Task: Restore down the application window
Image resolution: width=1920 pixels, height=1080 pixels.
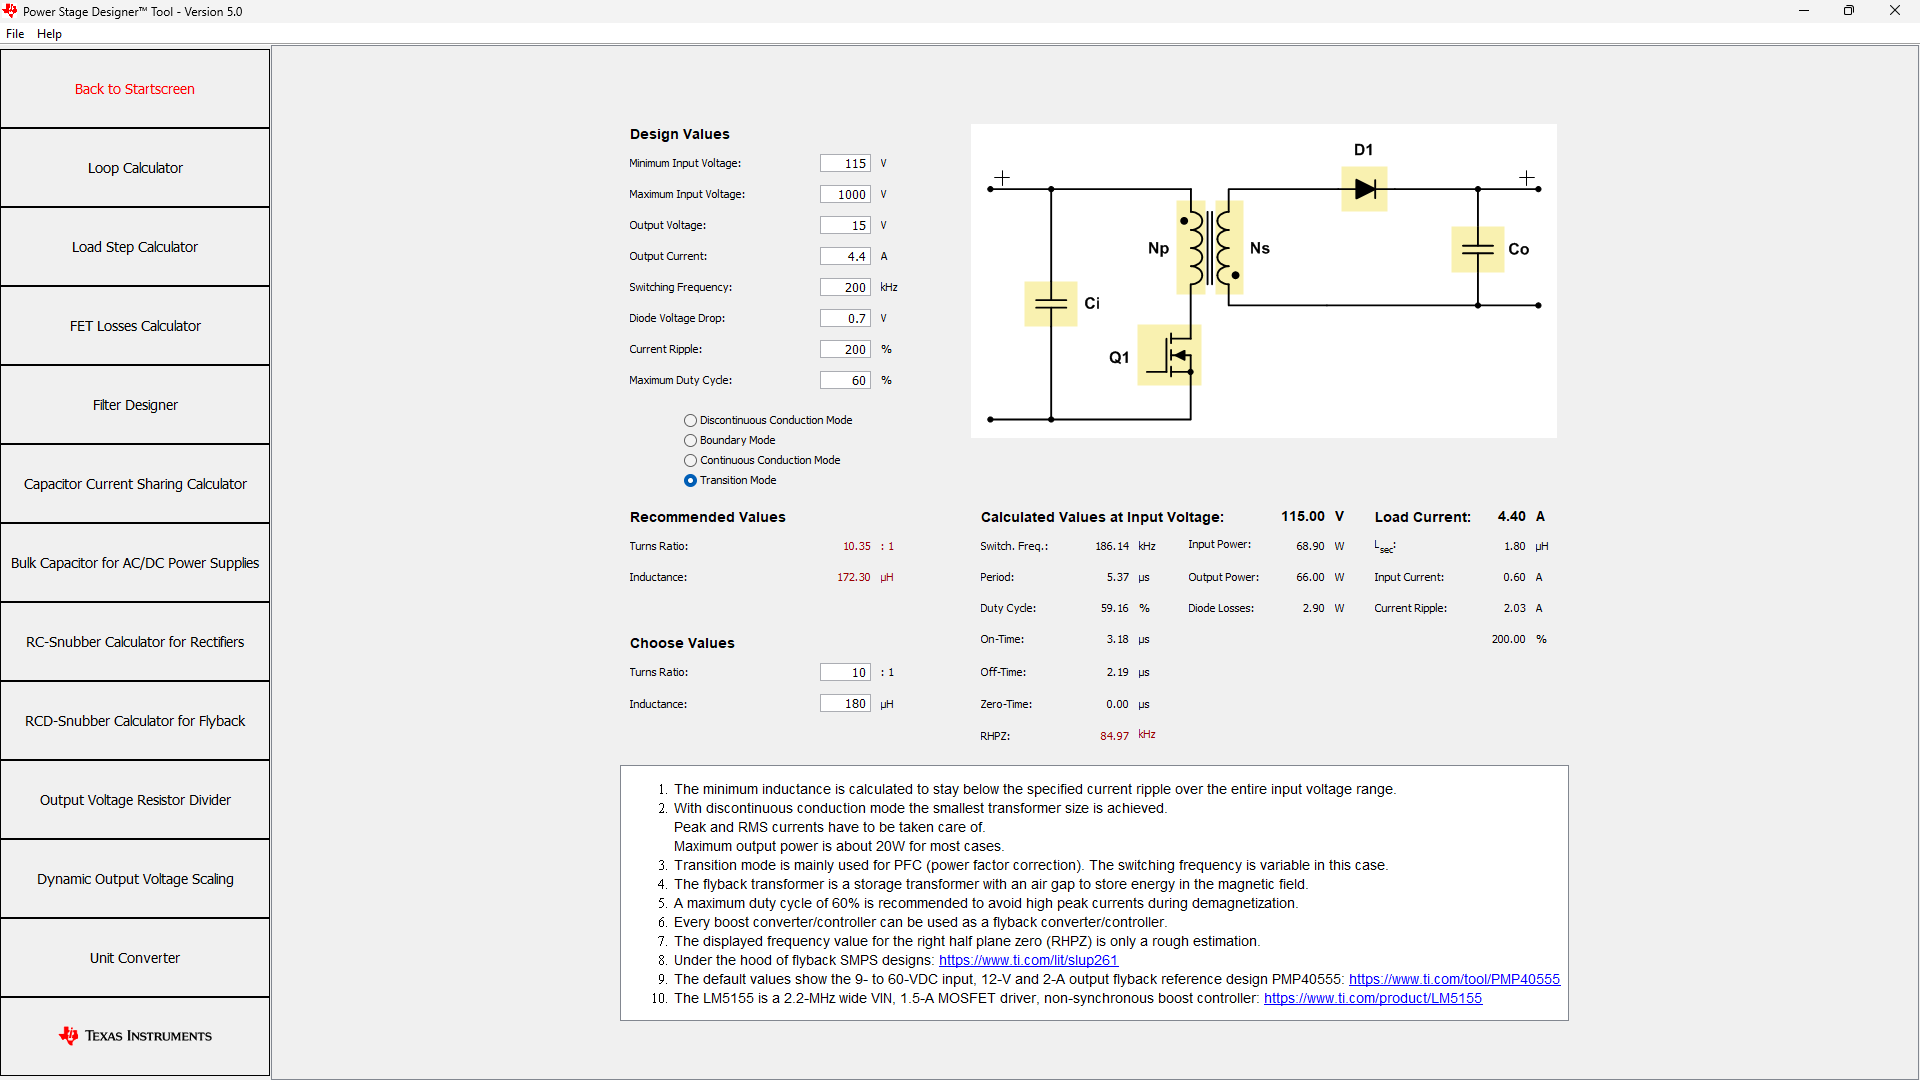Action: click(x=1848, y=11)
